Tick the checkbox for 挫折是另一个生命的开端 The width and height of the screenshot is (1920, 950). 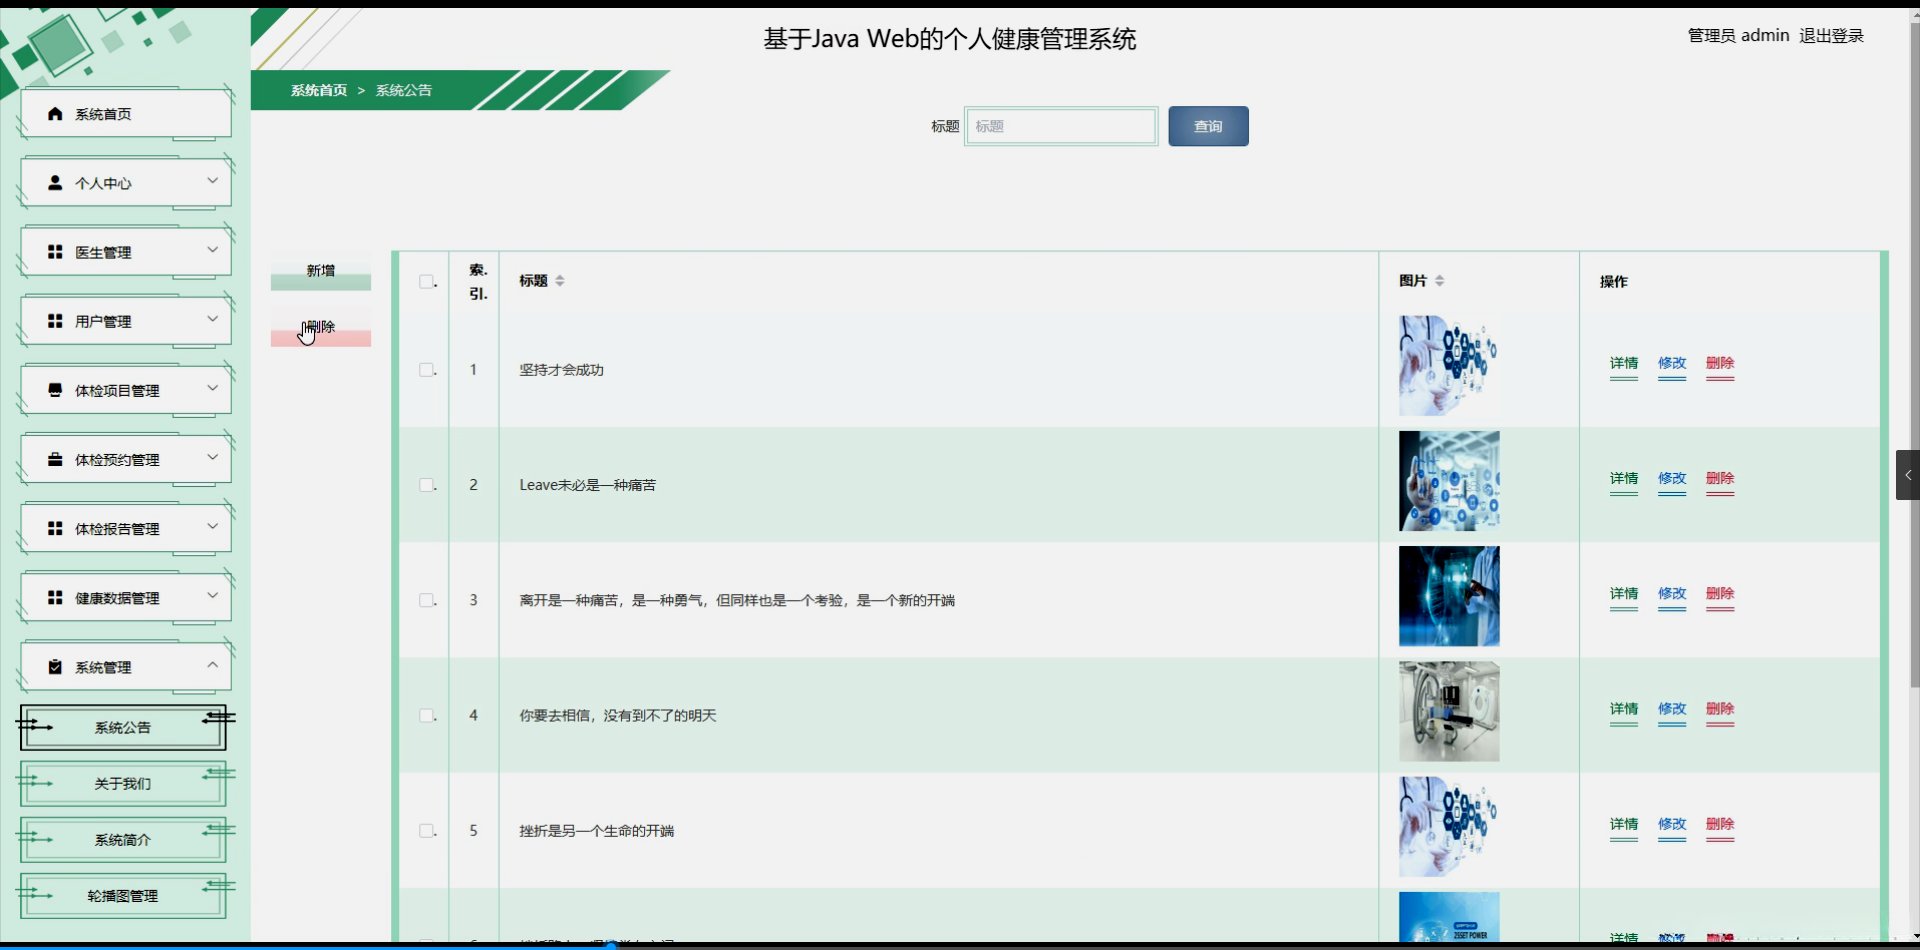point(426,831)
